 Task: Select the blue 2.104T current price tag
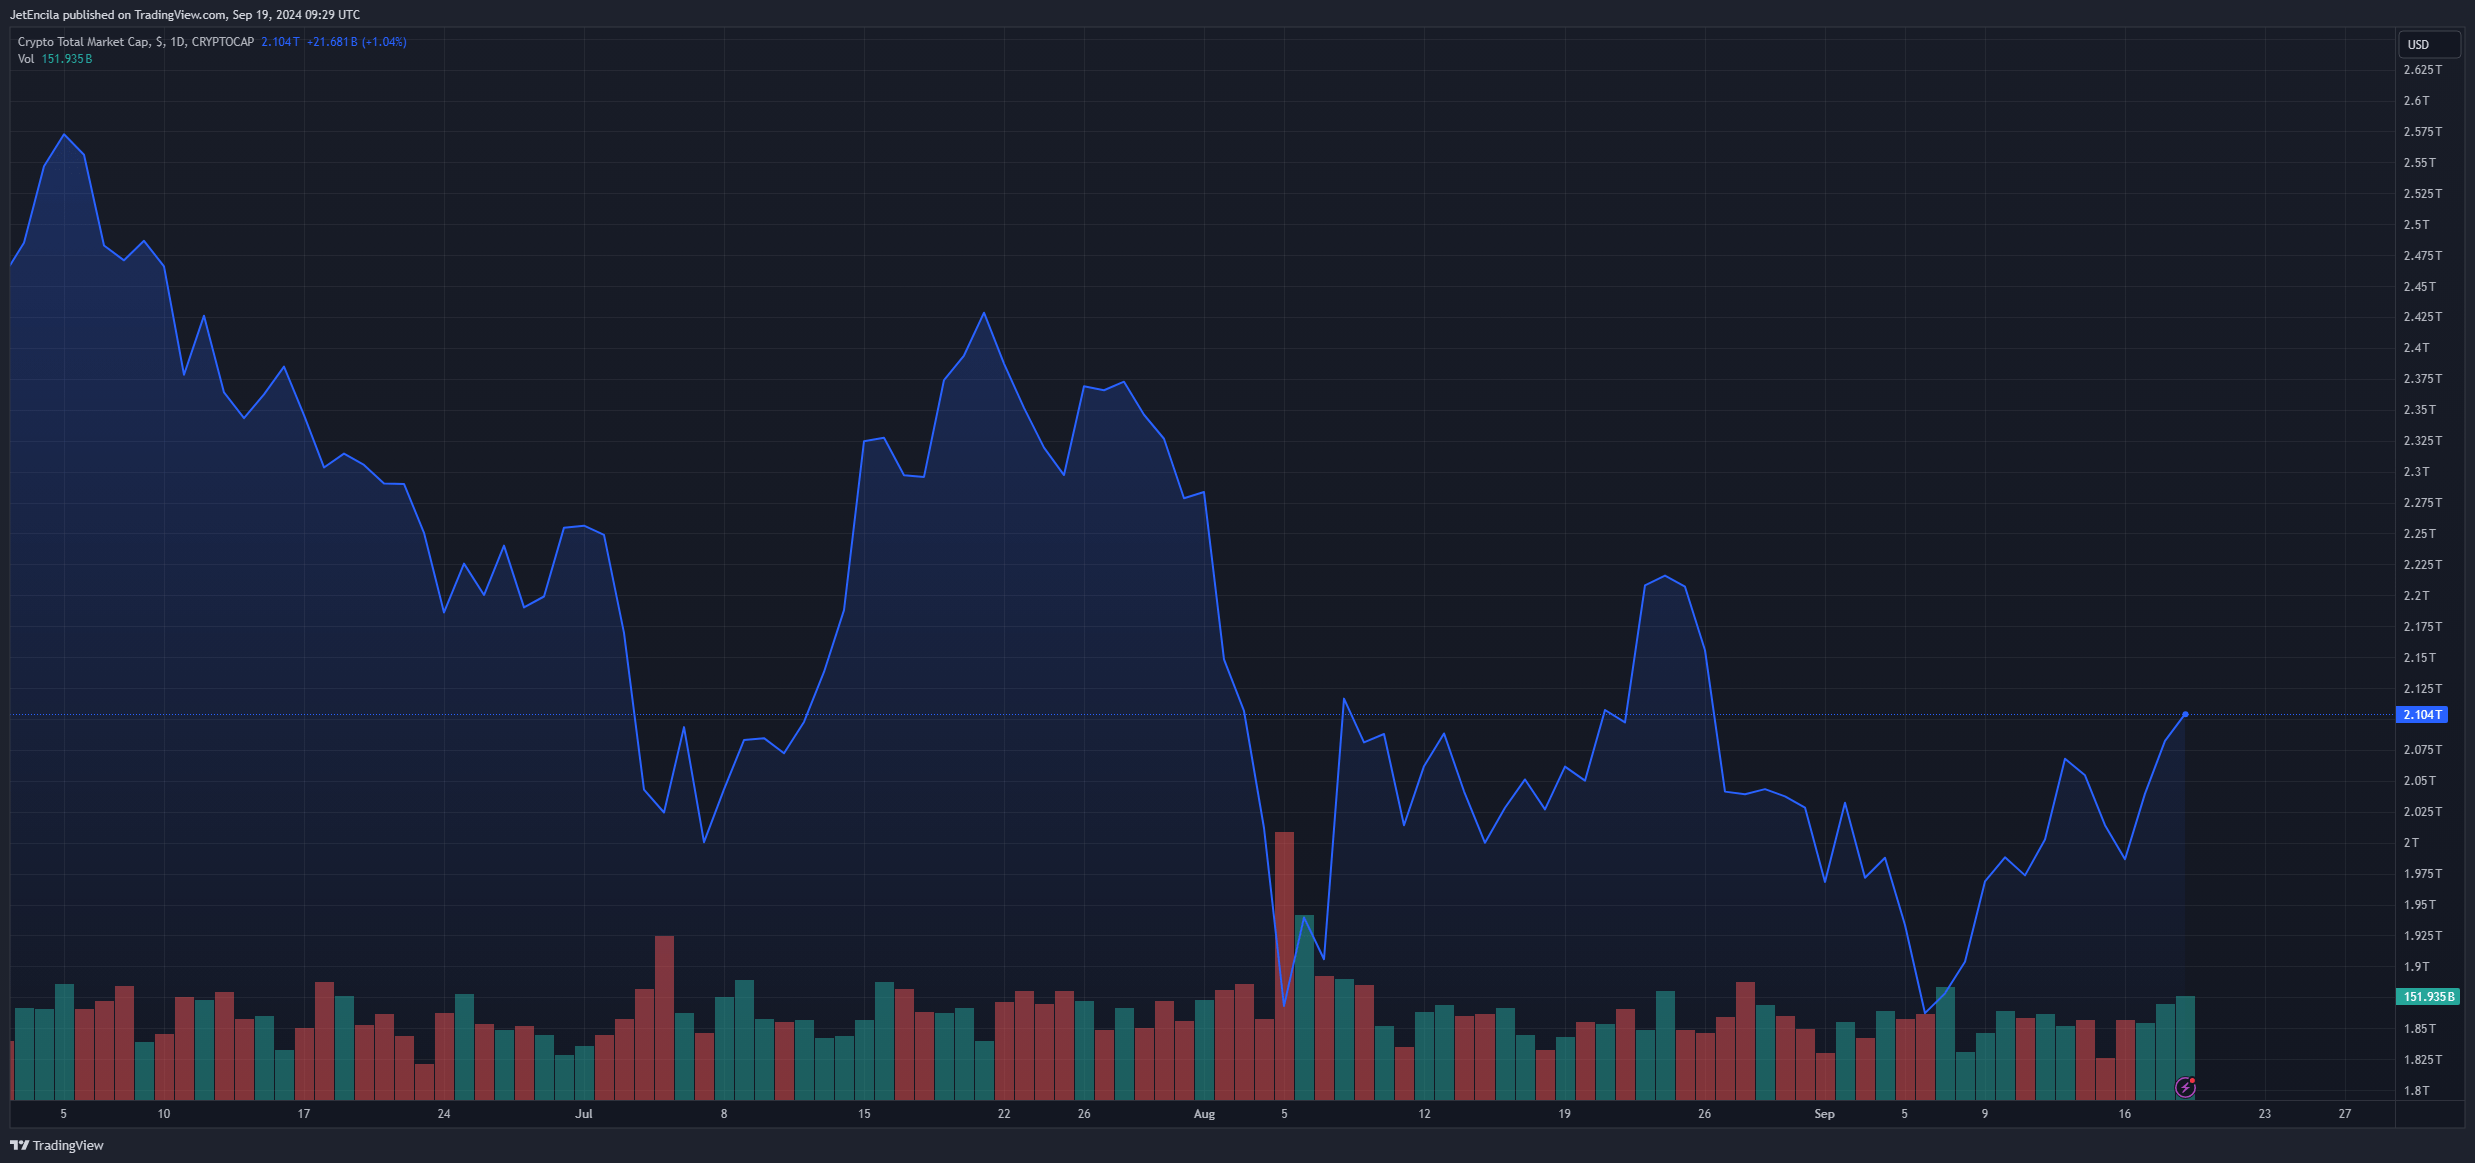click(x=2423, y=714)
